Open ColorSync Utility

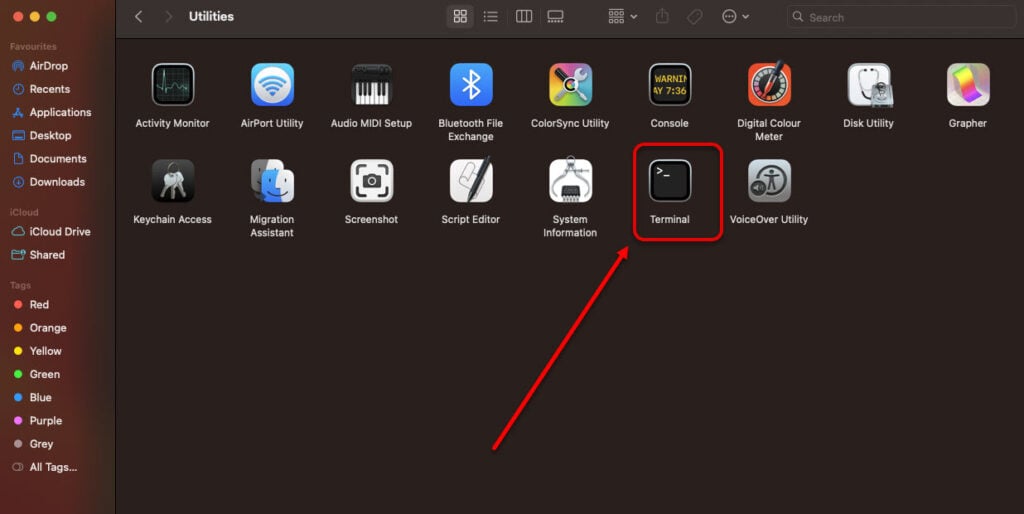pyautogui.click(x=570, y=85)
